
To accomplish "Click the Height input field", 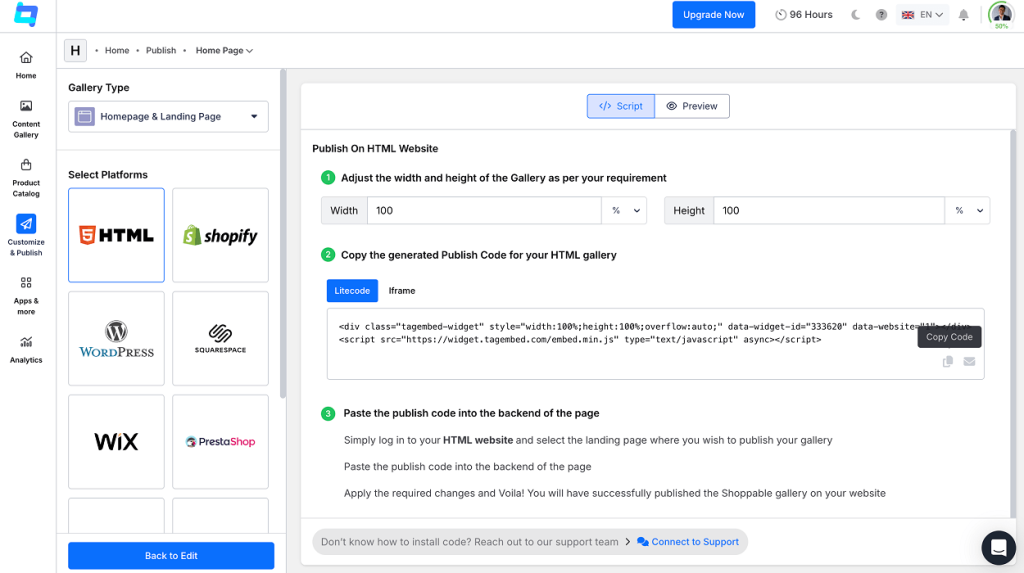I will coord(829,210).
